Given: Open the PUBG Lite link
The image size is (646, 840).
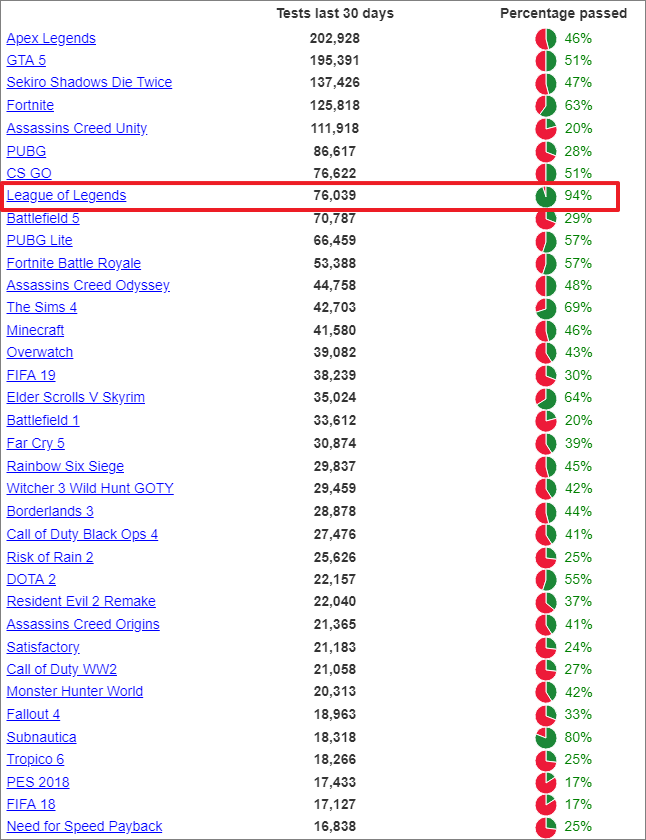Looking at the screenshot, I should tap(39, 241).
